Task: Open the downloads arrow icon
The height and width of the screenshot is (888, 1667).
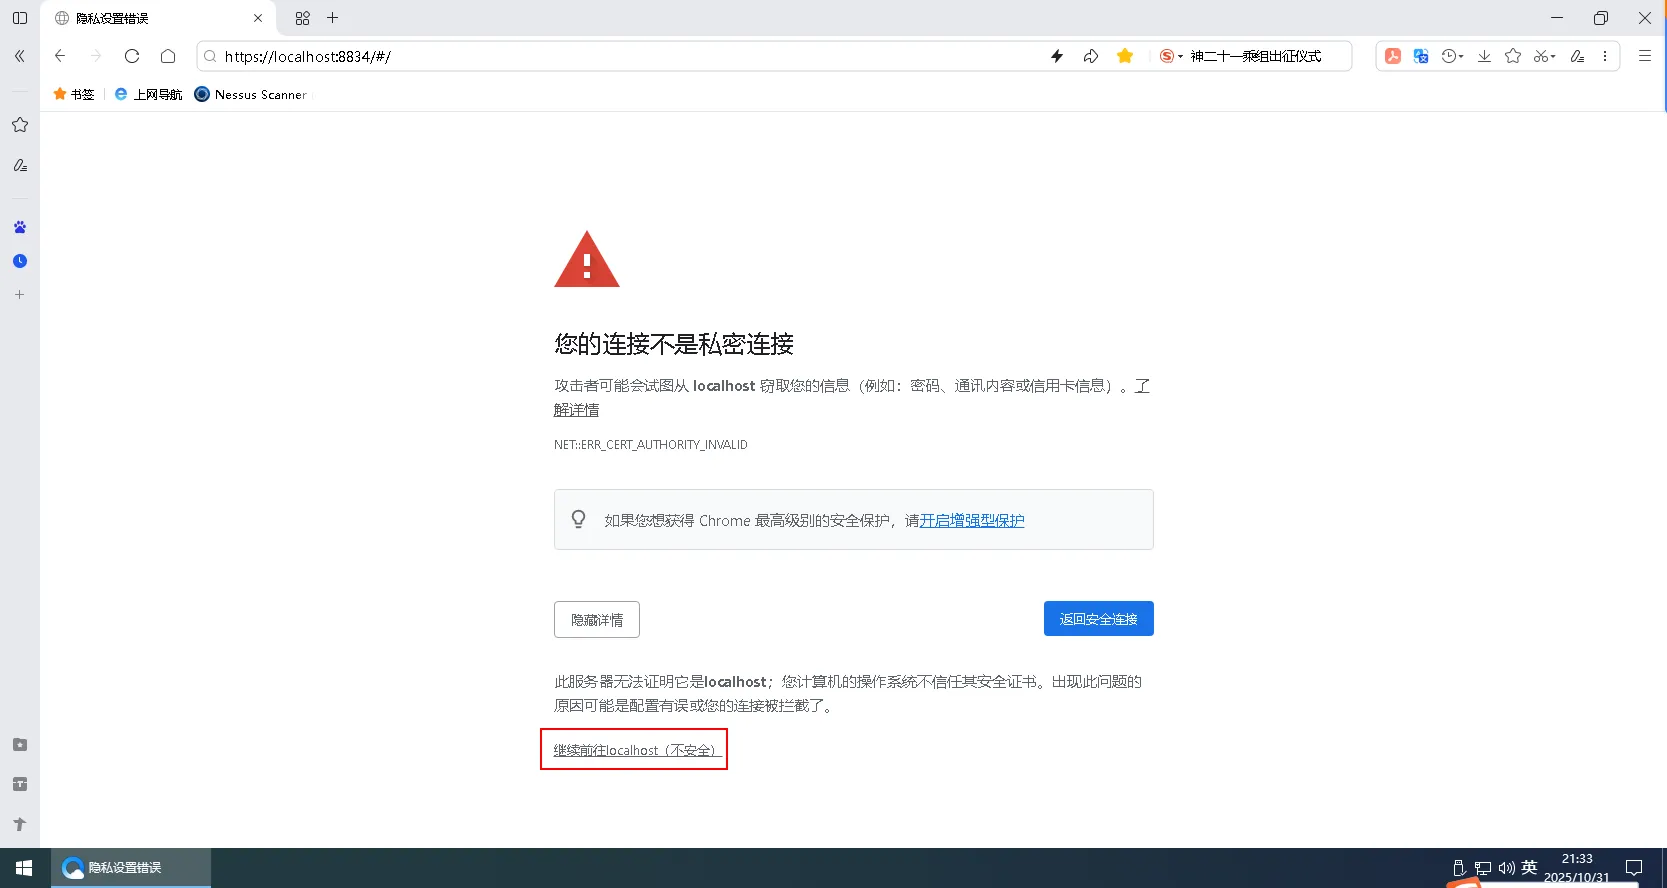Action: point(1484,56)
